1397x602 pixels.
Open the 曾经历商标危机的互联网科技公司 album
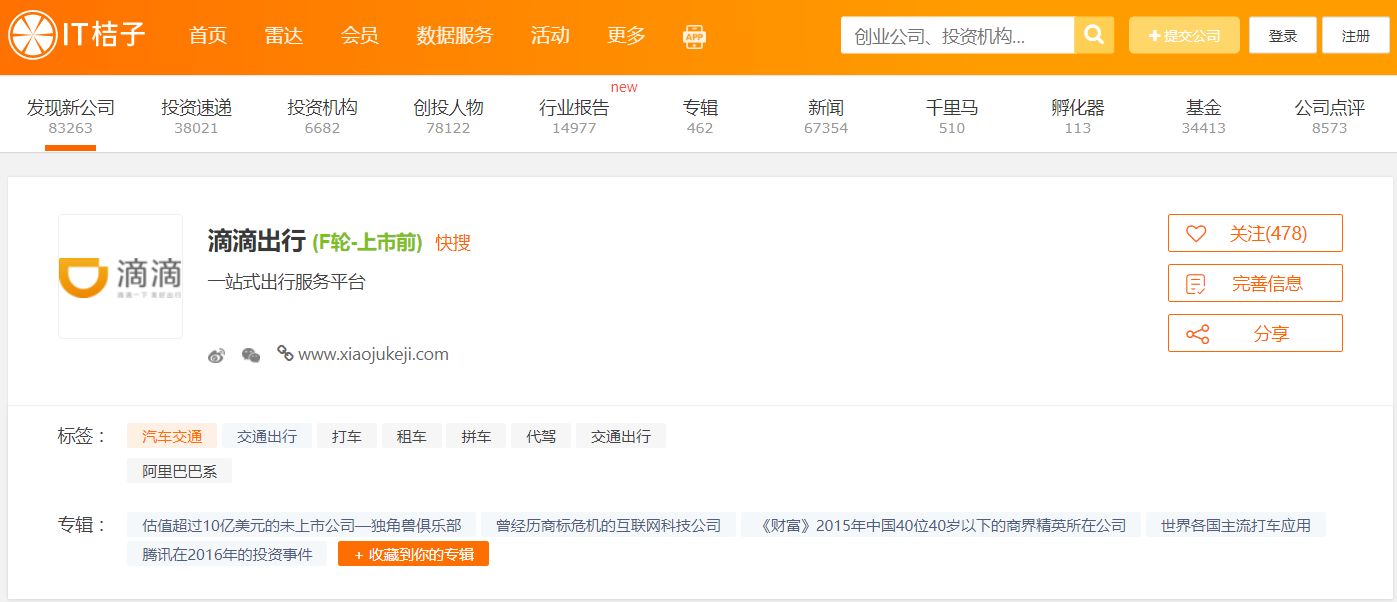[608, 525]
